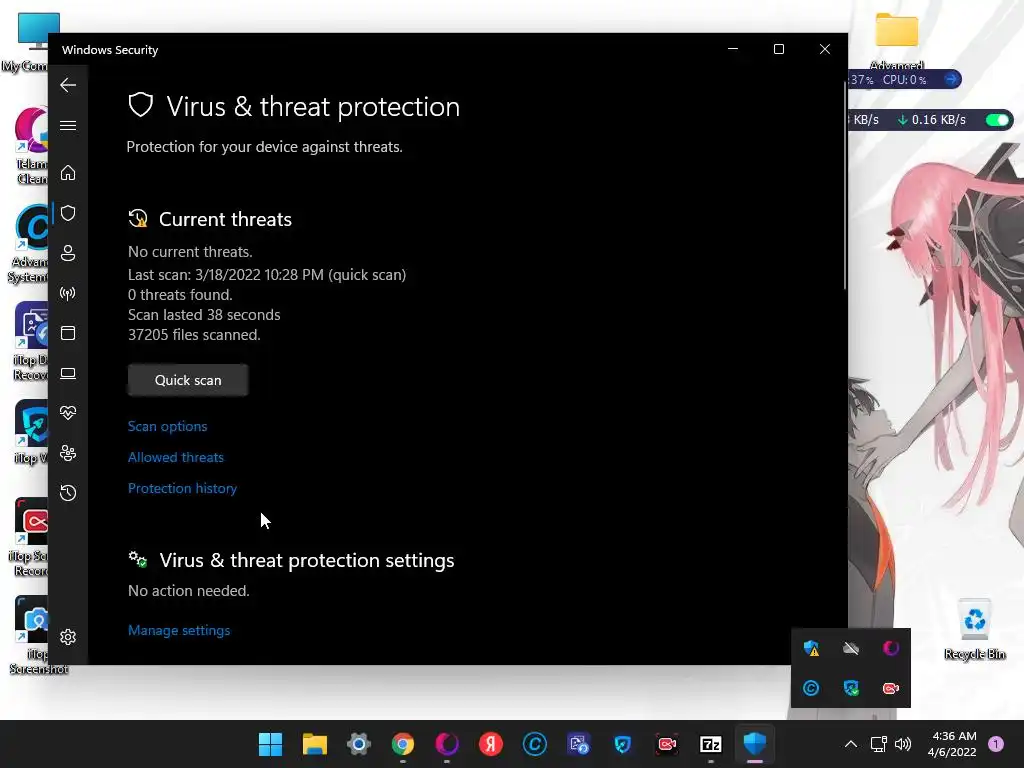Open Family options icon in sidebar
This screenshot has width=1024, height=768.
68,453
